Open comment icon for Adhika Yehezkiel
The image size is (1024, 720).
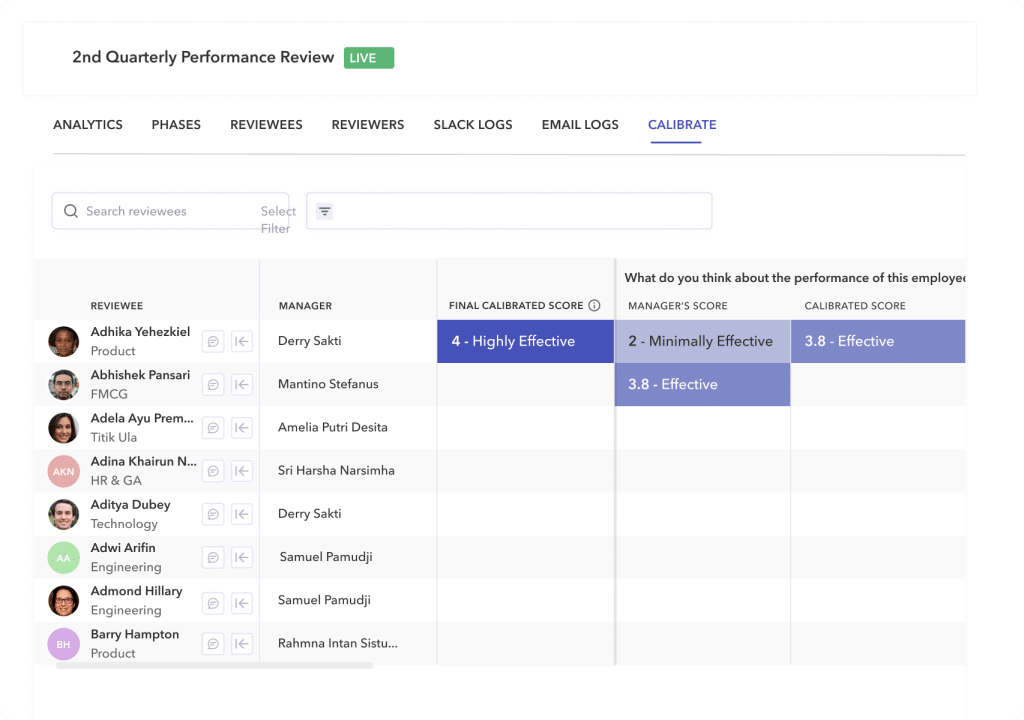[x=213, y=341]
